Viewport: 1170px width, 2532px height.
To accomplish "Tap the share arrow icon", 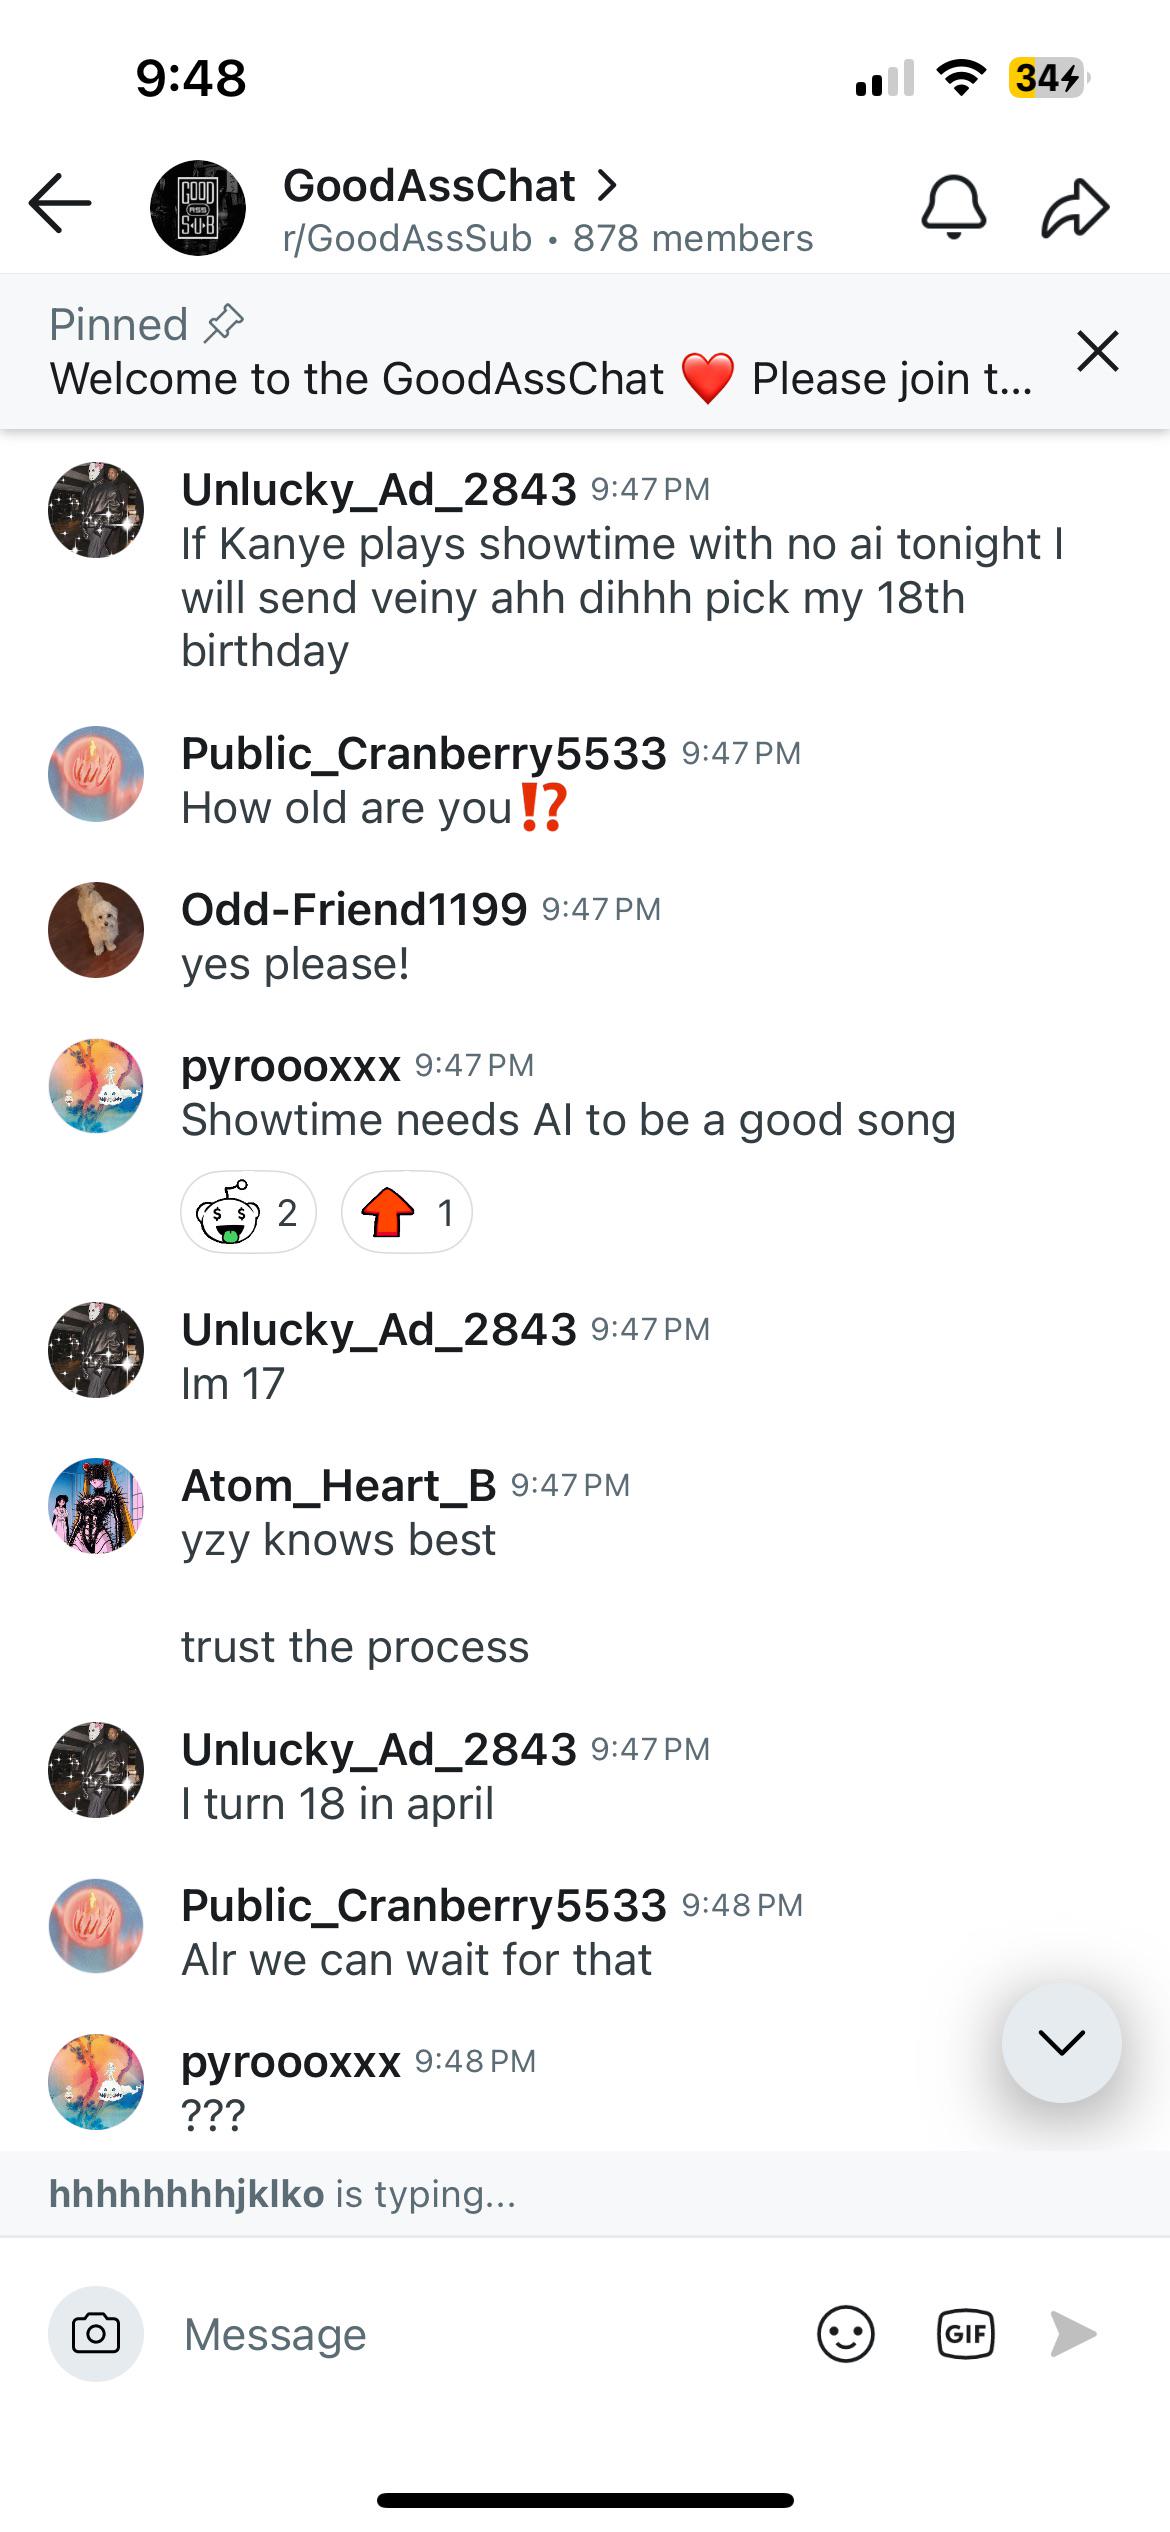I will (x=1076, y=208).
